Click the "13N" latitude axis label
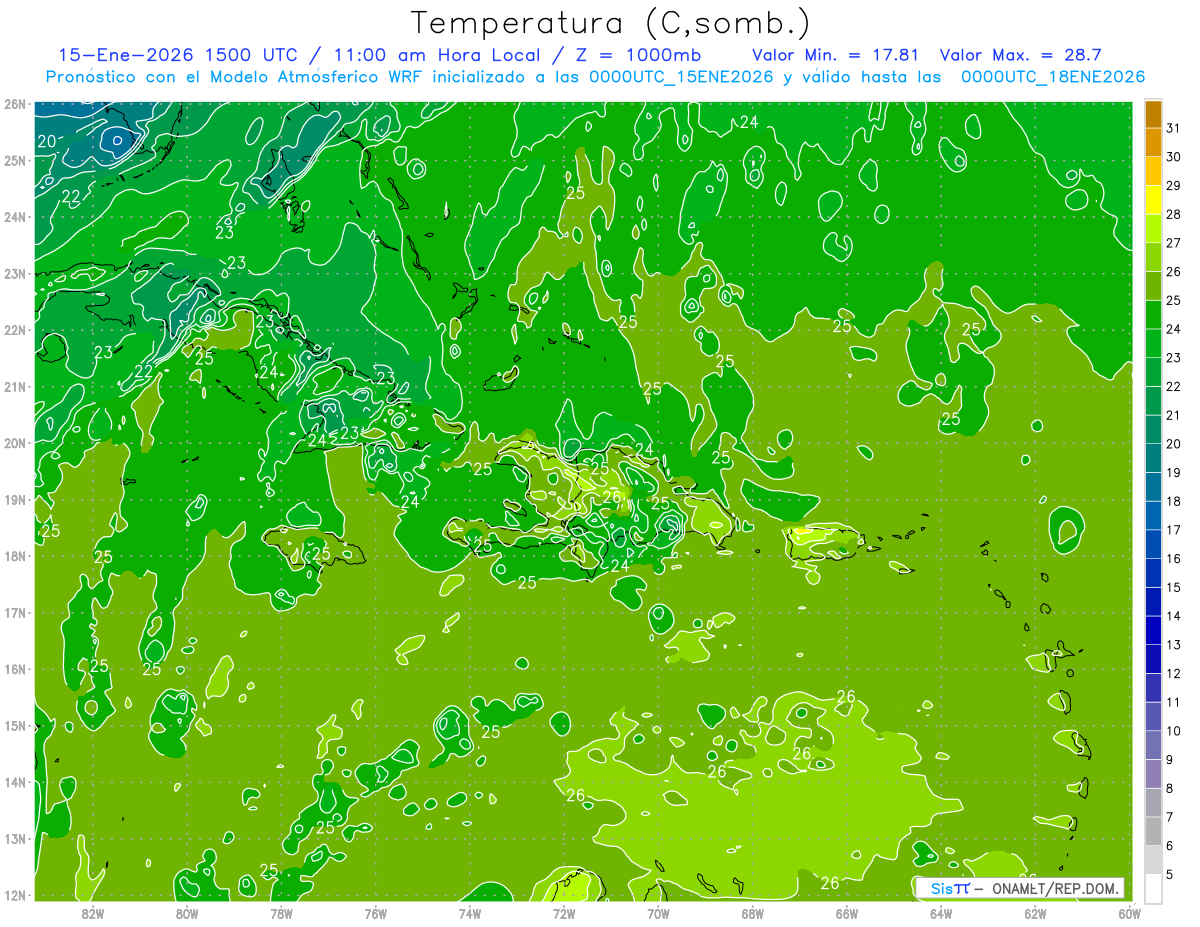This screenshot has width=1200, height=927. 15,838
